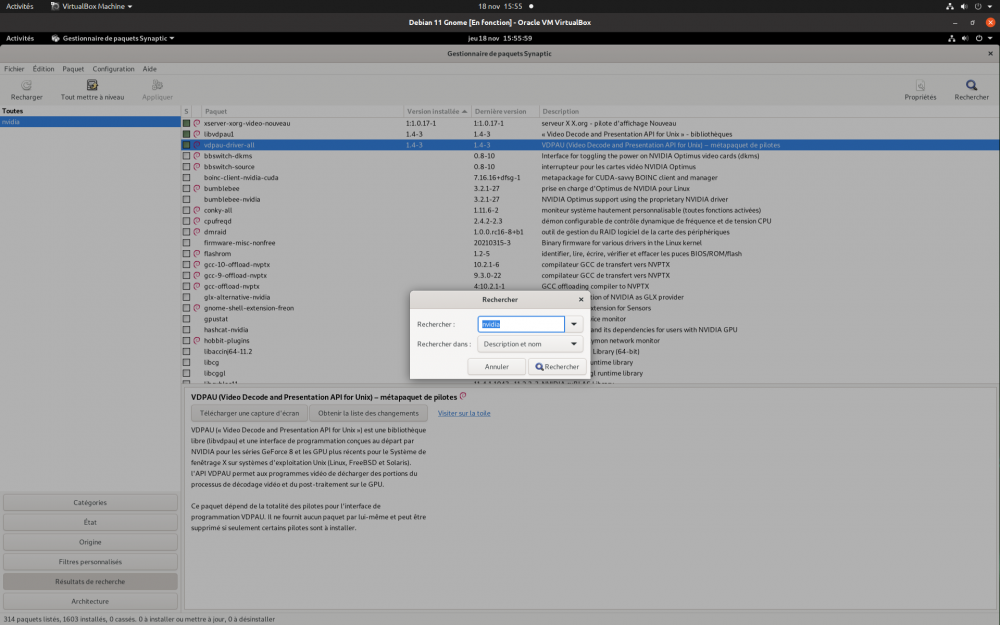Follow Visiter sur la toile link

click(x=464, y=413)
